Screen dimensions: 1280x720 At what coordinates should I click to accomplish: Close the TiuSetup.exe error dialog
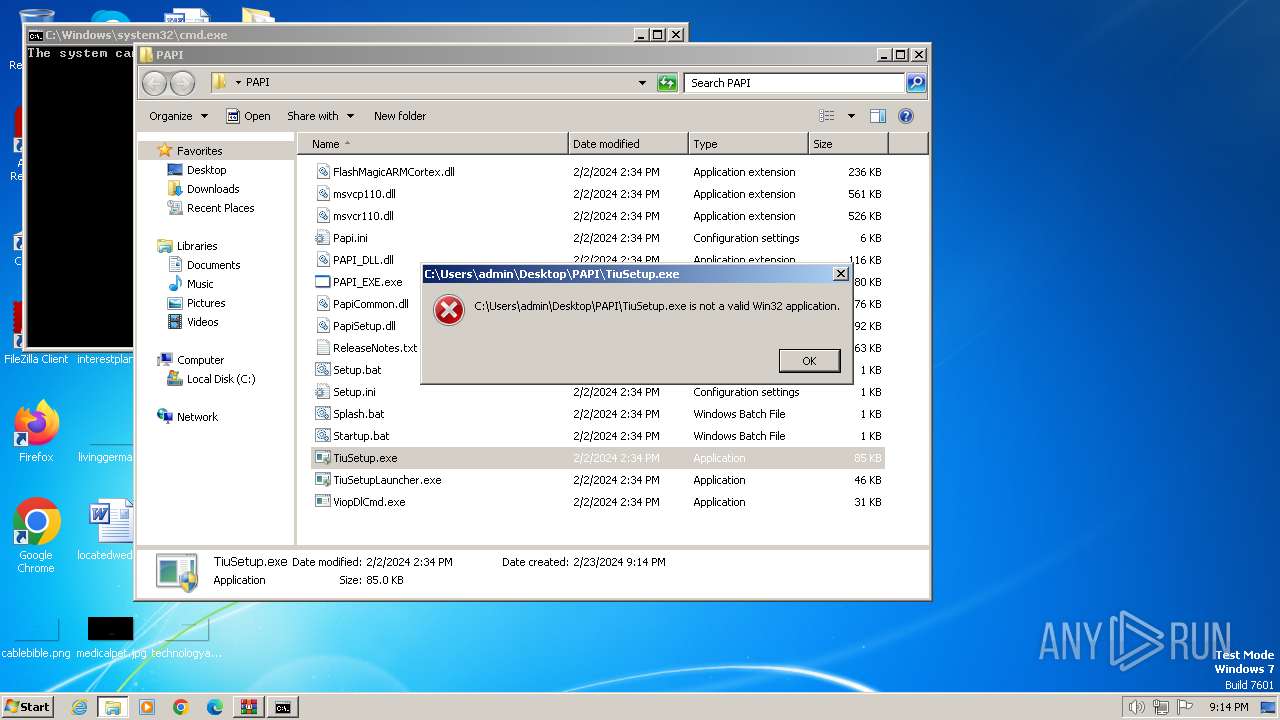click(x=840, y=273)
